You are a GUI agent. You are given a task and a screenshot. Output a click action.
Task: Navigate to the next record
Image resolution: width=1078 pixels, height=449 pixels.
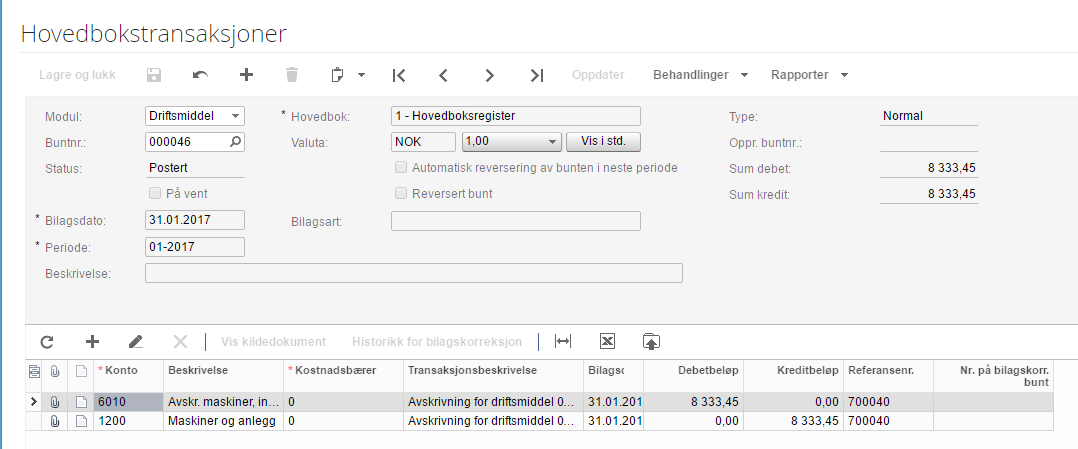489,75
